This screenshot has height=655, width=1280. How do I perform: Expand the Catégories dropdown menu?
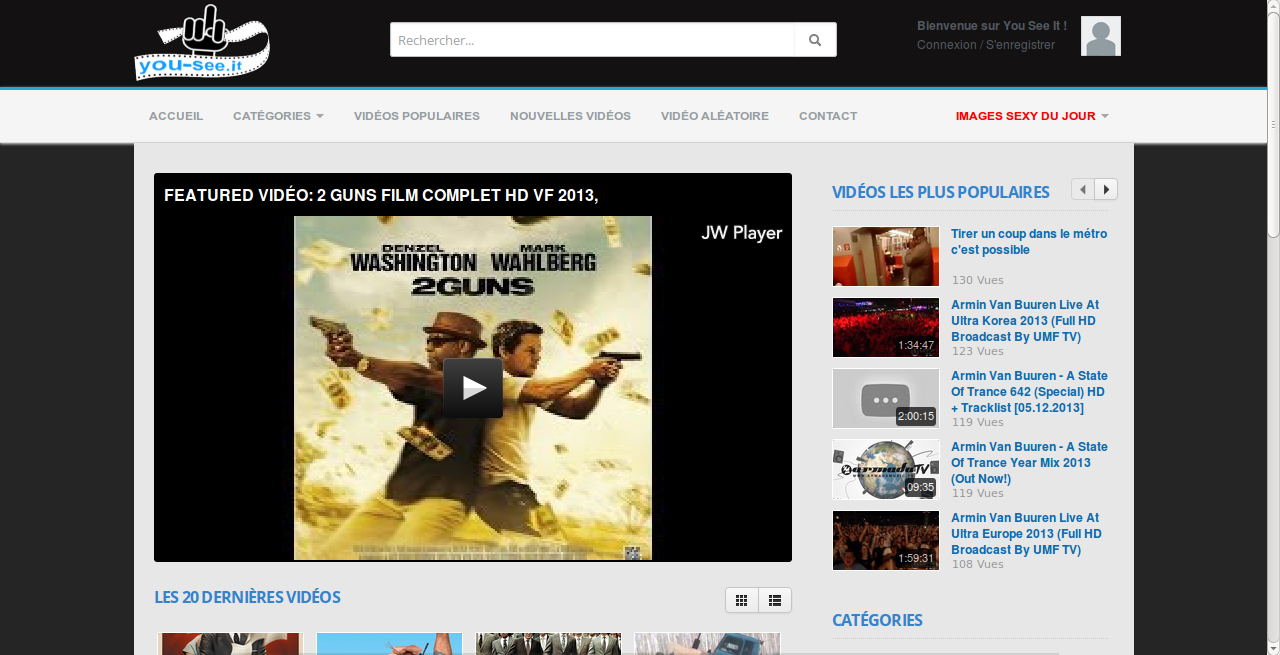278,116
